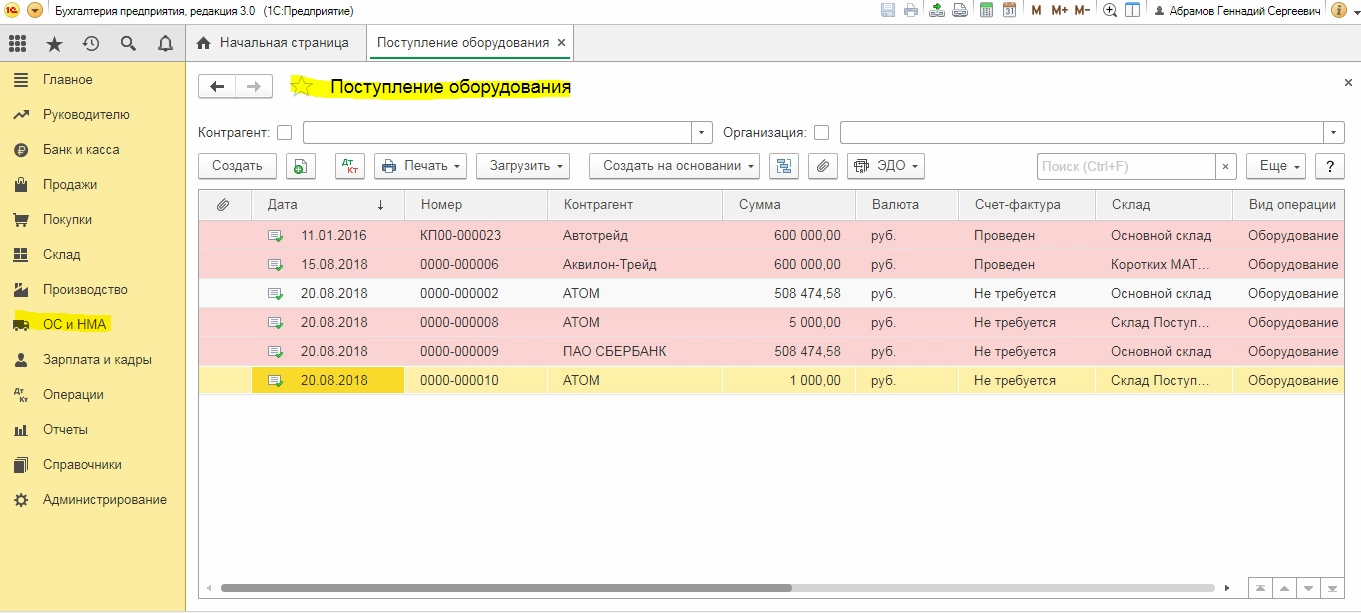1361x613 pixels.
Task: Click the paperclip attachments toolbar button
Action: coord(822,166)
